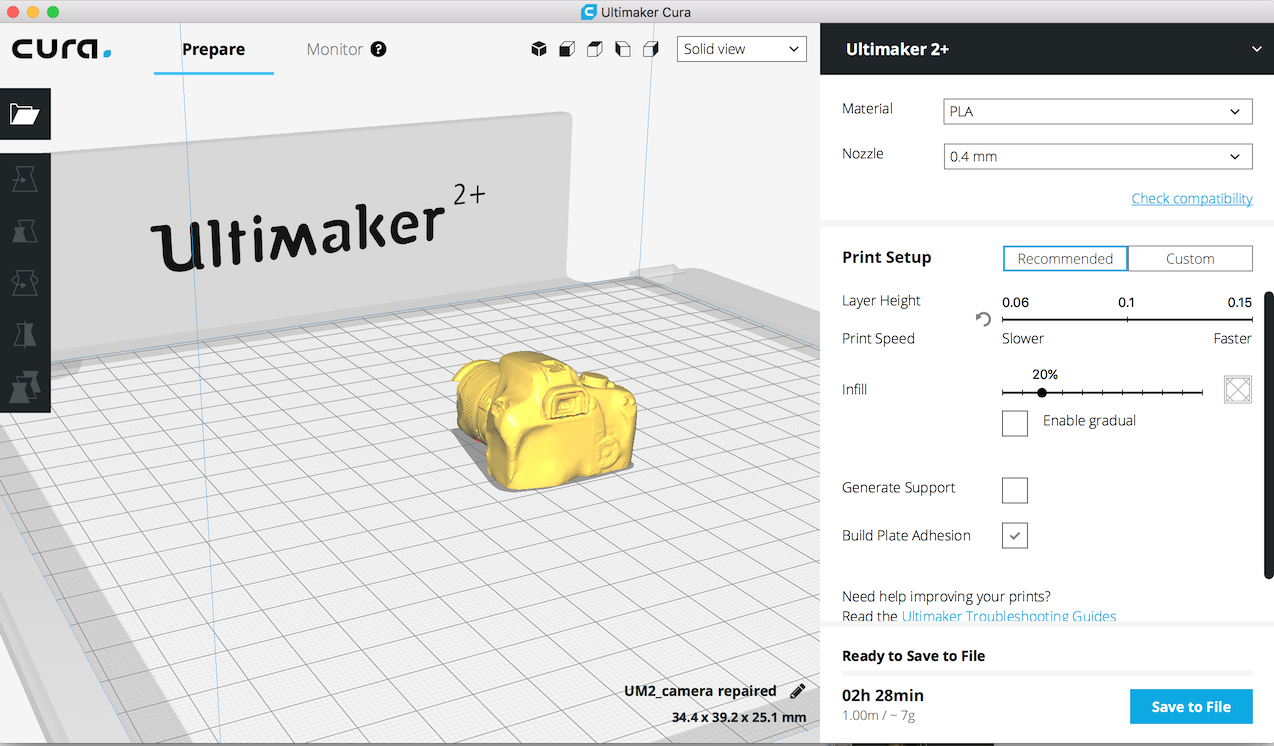Click the Infill slider handle at 20%
Image resolution: width=1274 pixels, height=746 pixels.
coord(1042,393)
